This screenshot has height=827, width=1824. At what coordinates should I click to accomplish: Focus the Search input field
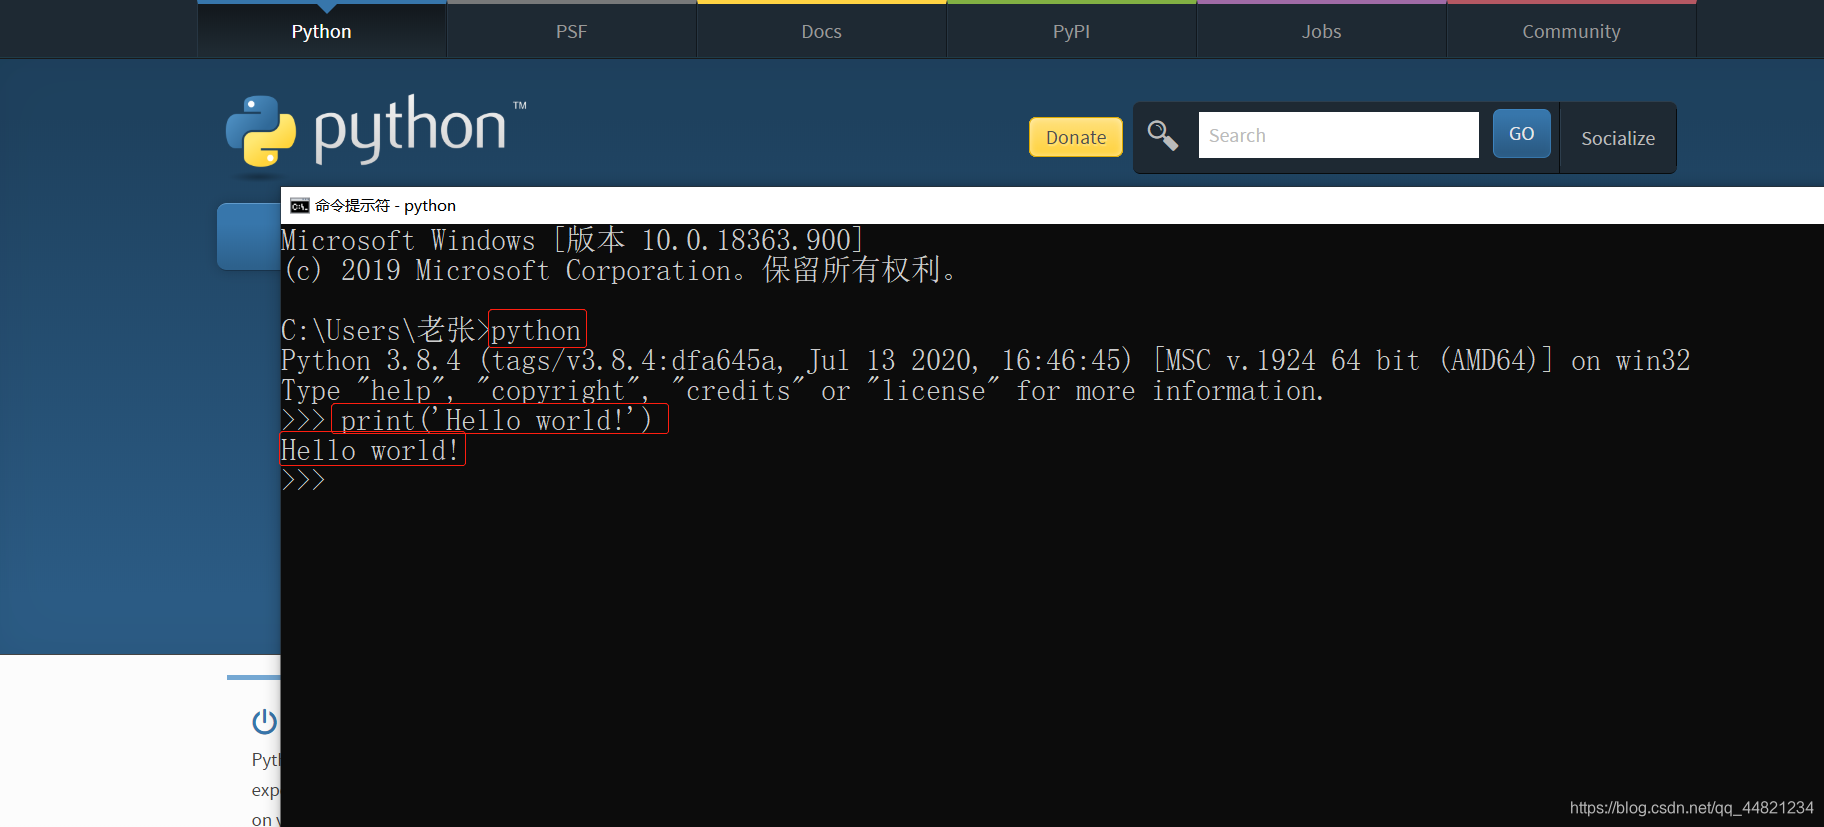[1338, 135]
